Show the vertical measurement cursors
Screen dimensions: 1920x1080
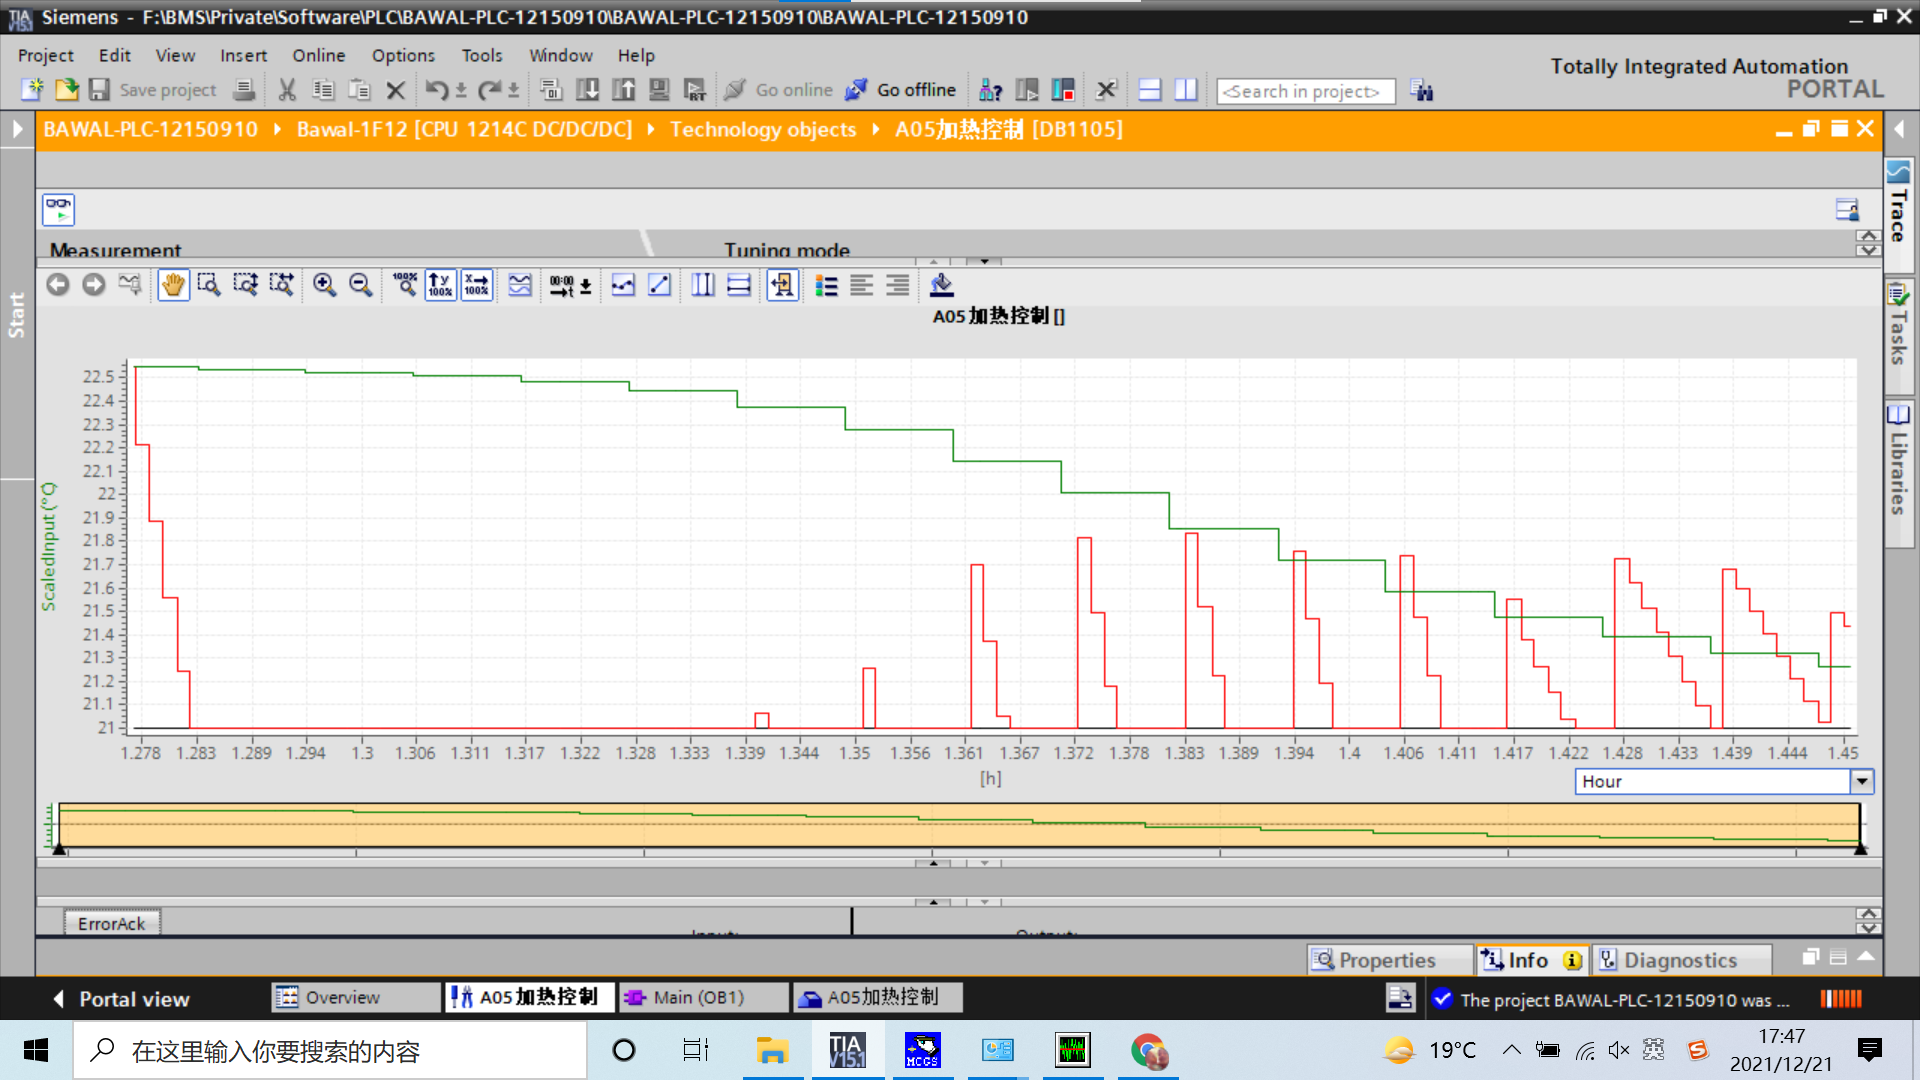[703, 285]
